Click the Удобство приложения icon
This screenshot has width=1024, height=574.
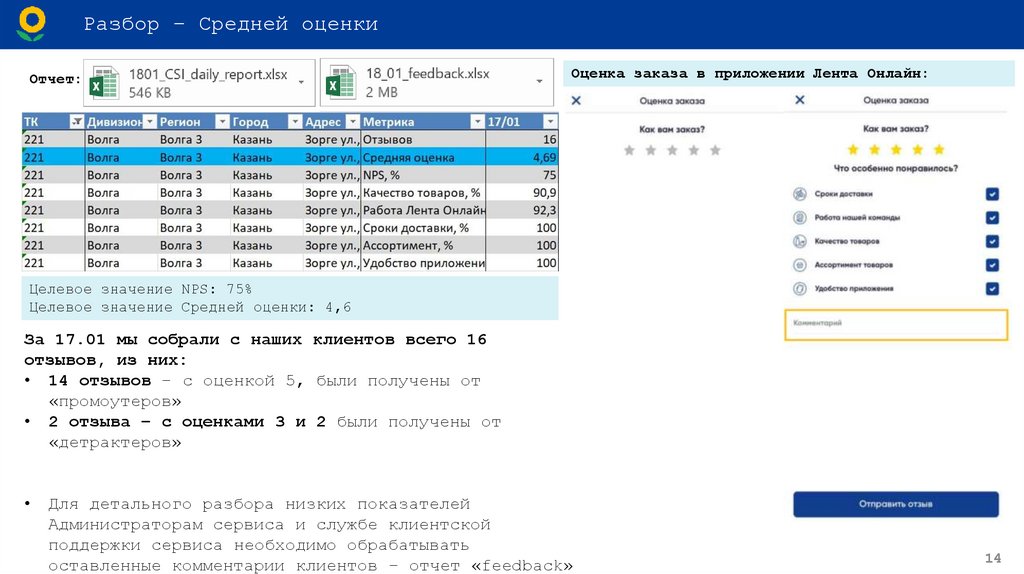(799, 288)
